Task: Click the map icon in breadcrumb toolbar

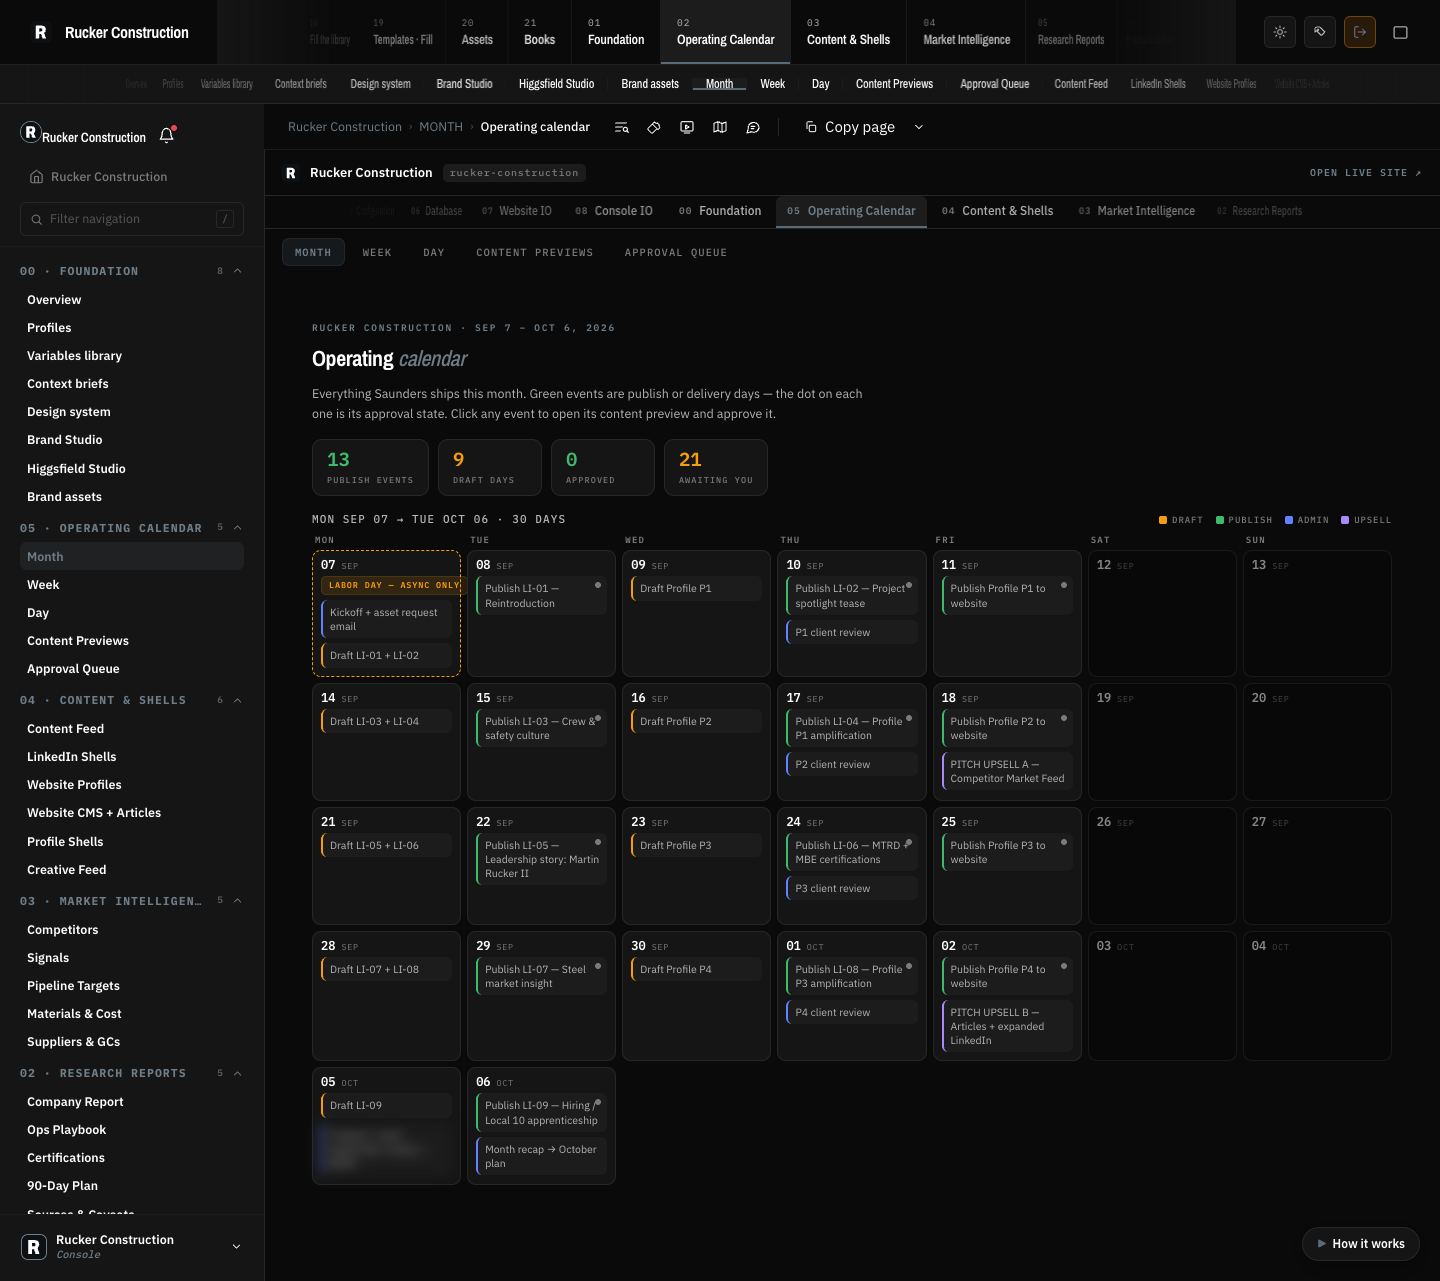Action: (x=720, y=127)
